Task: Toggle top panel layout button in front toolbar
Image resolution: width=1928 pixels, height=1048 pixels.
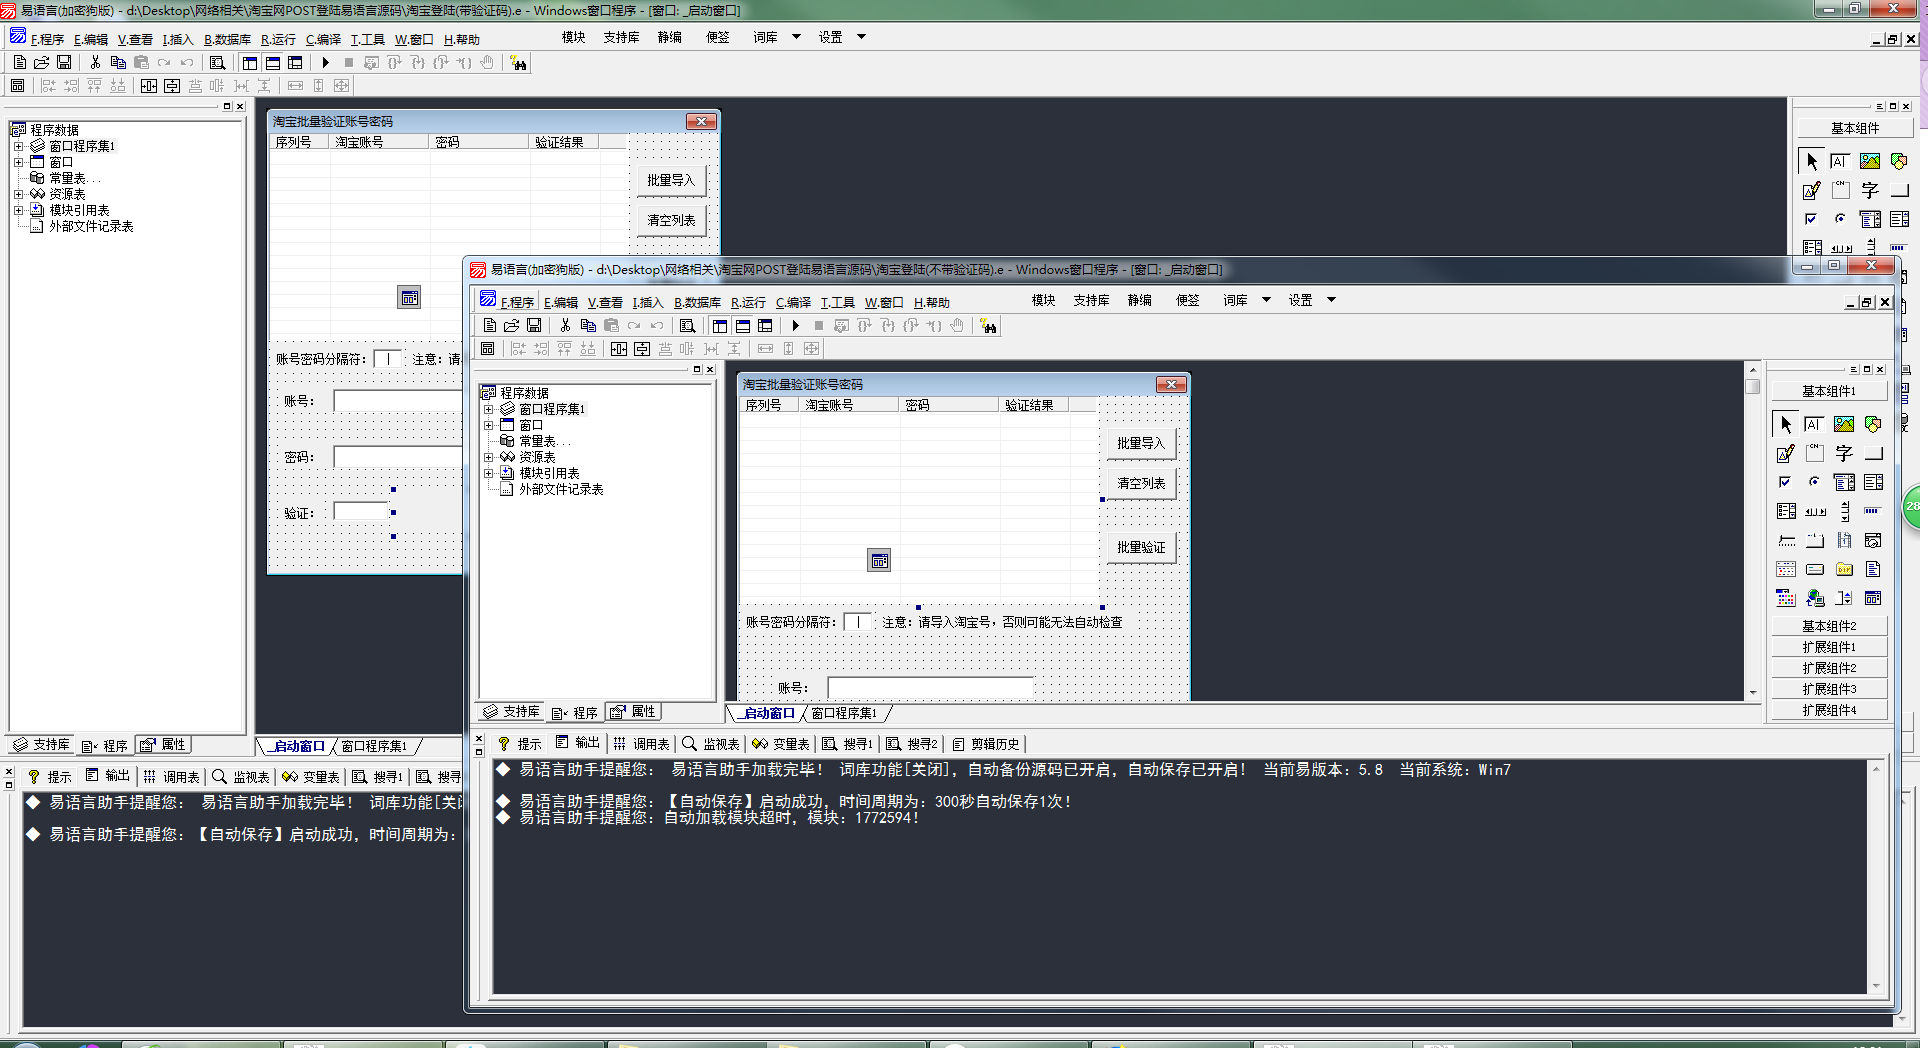Action: tap(743, 326)
